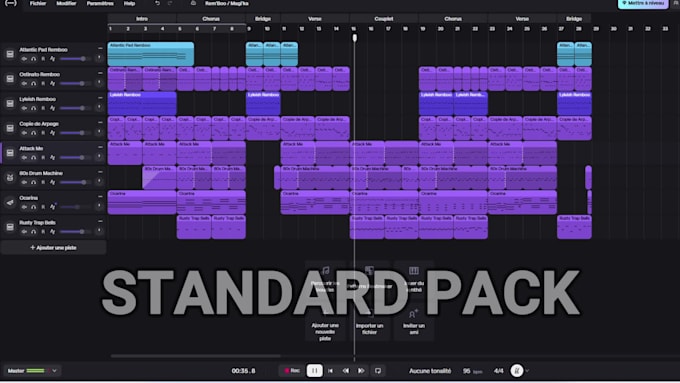Open options menu of Atlantic Pad Remboo track

100,49
